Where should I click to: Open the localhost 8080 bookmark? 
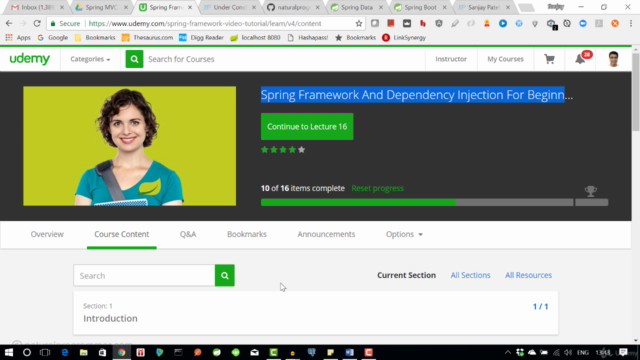pos(255,38)
